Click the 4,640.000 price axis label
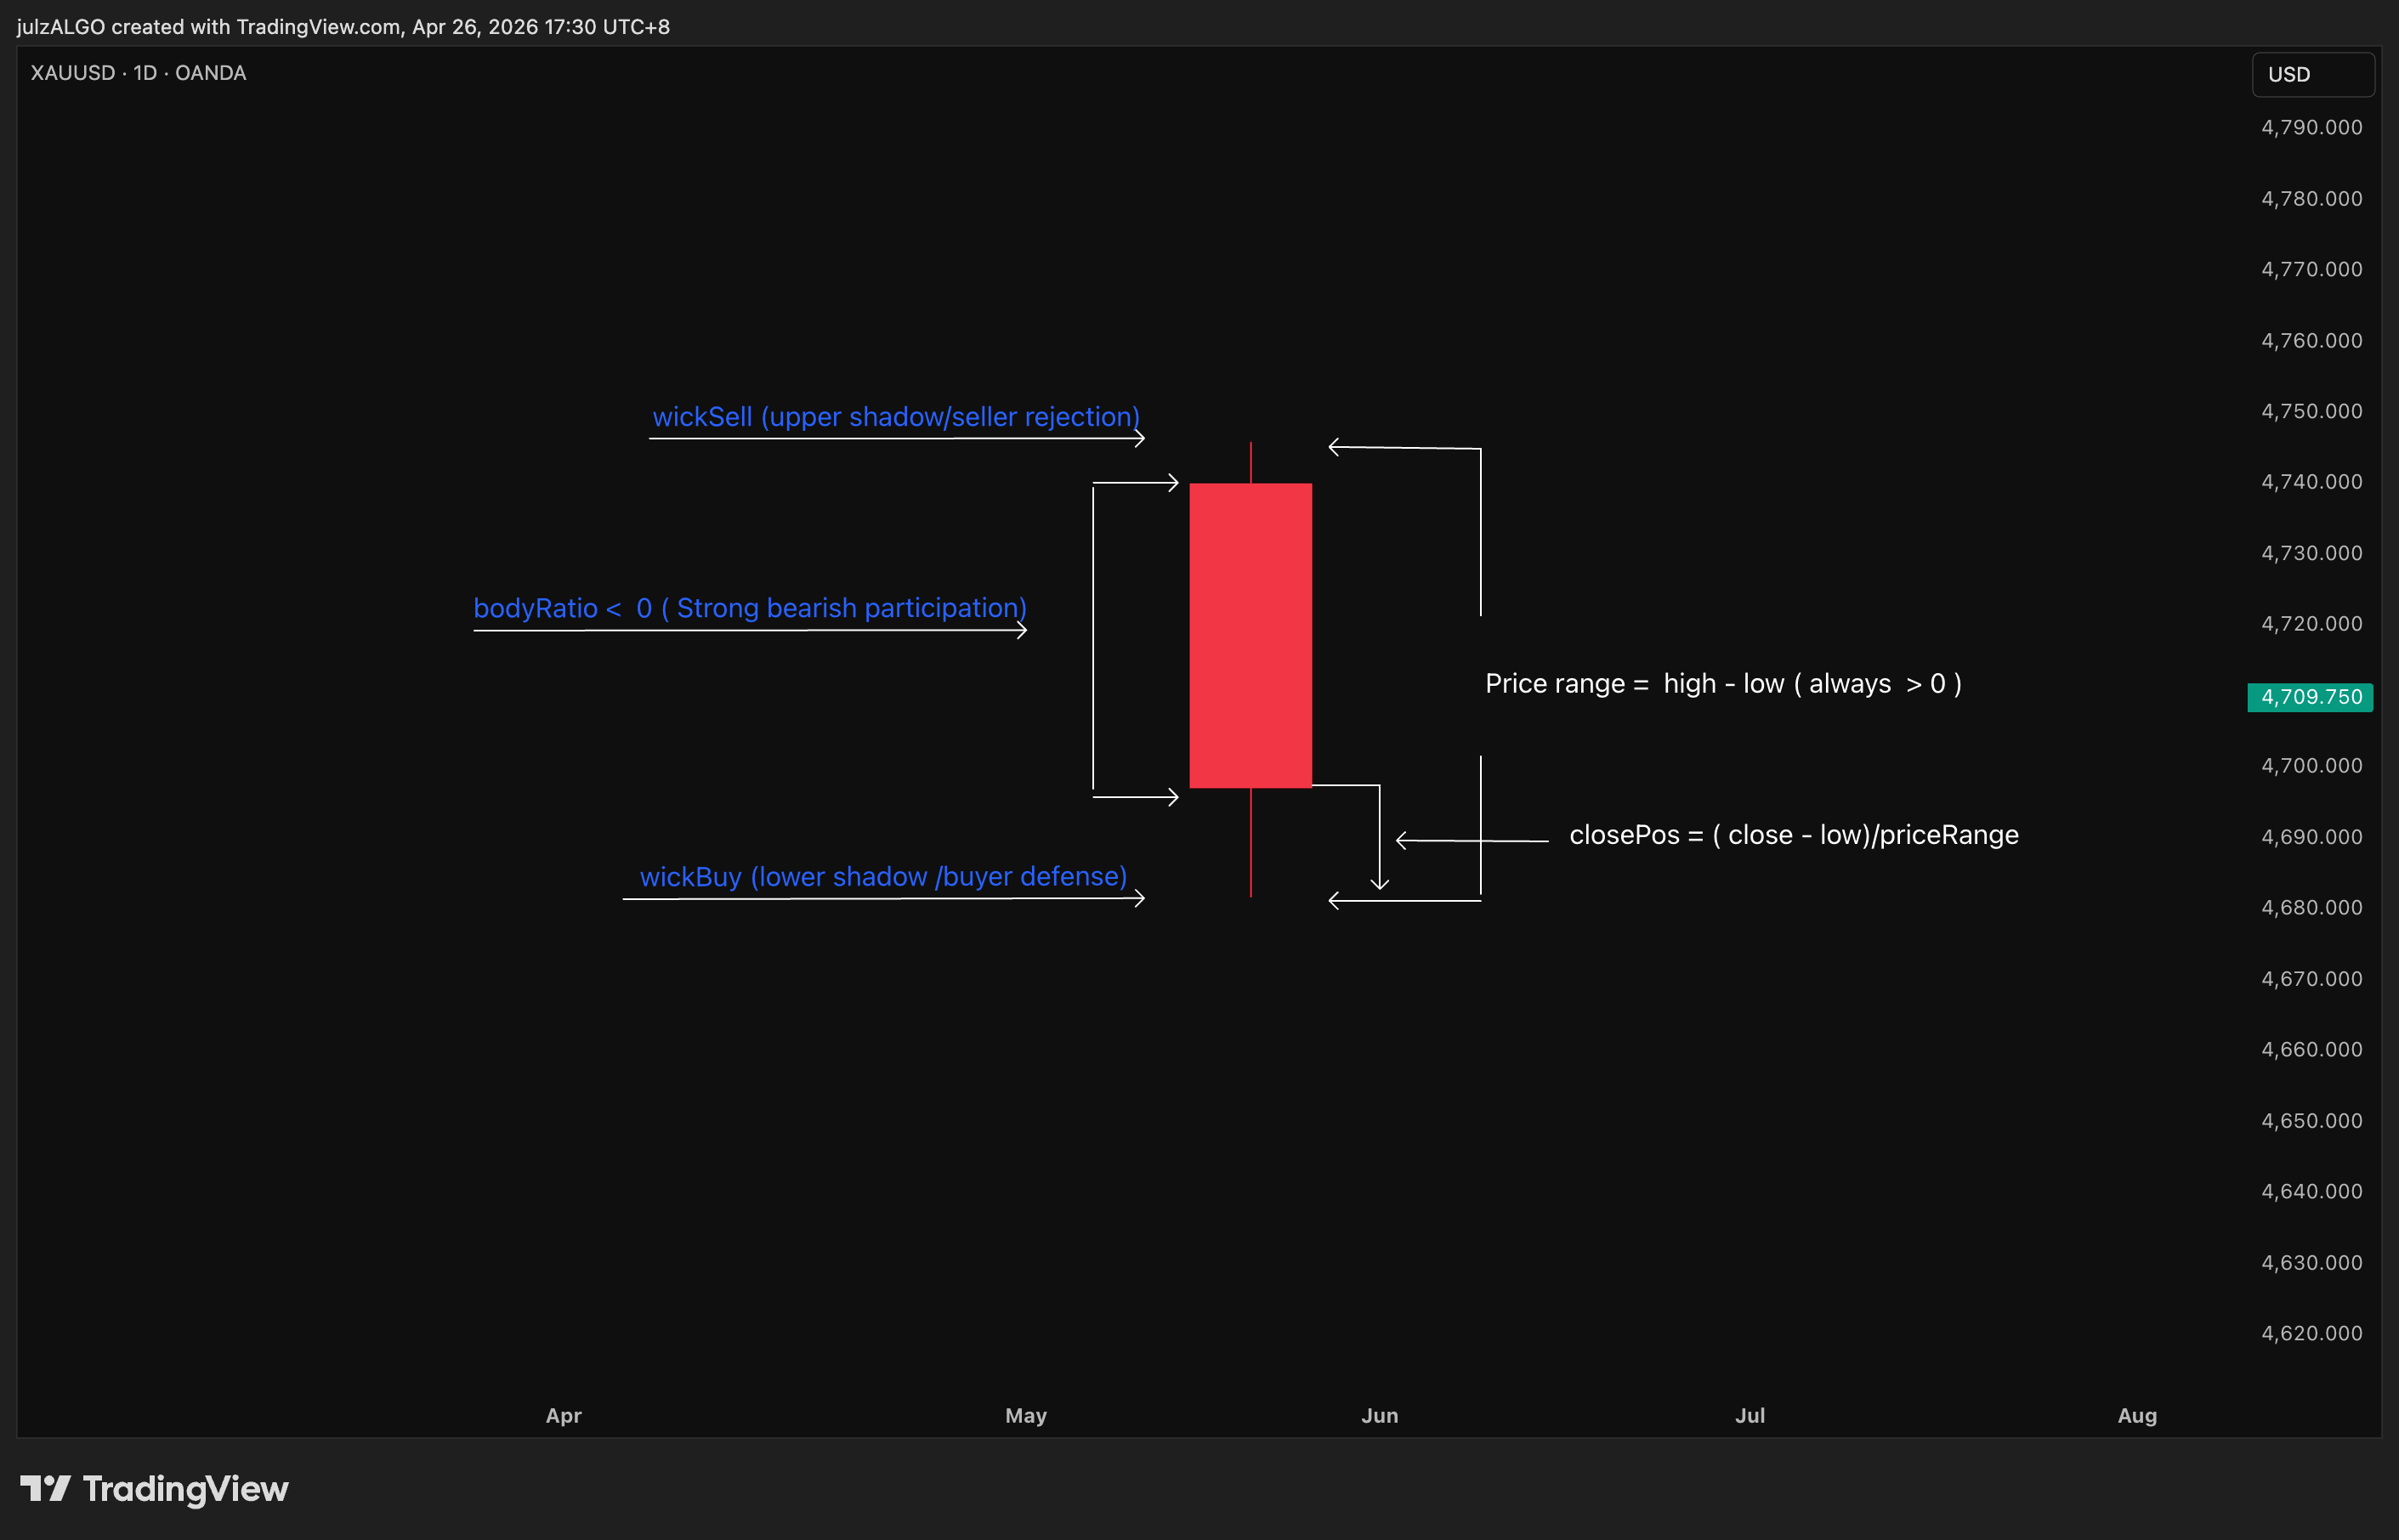The image size is (2399, 1540). click(x=2312, y=1192)
